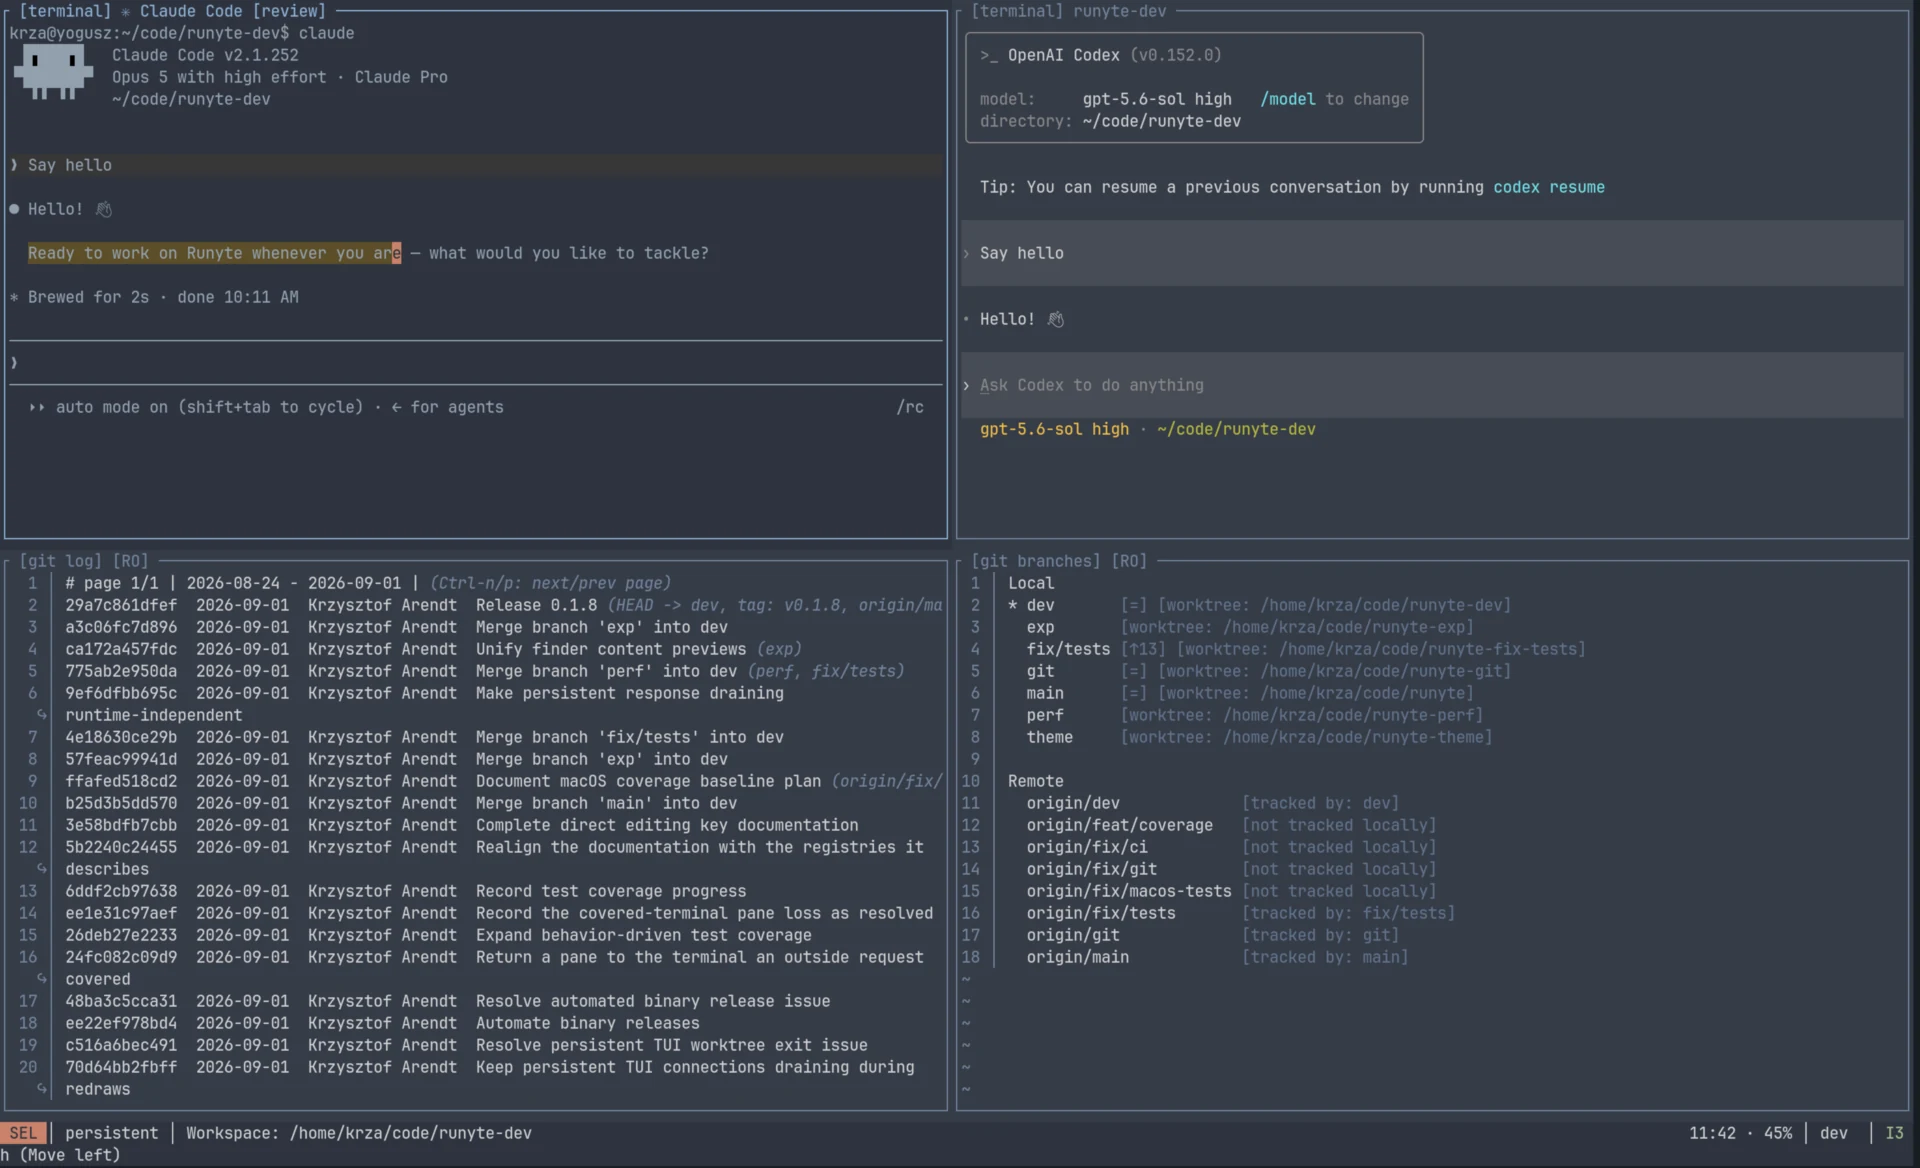
Task: Click the /model command in Codex header
Action: point(1287,99)
